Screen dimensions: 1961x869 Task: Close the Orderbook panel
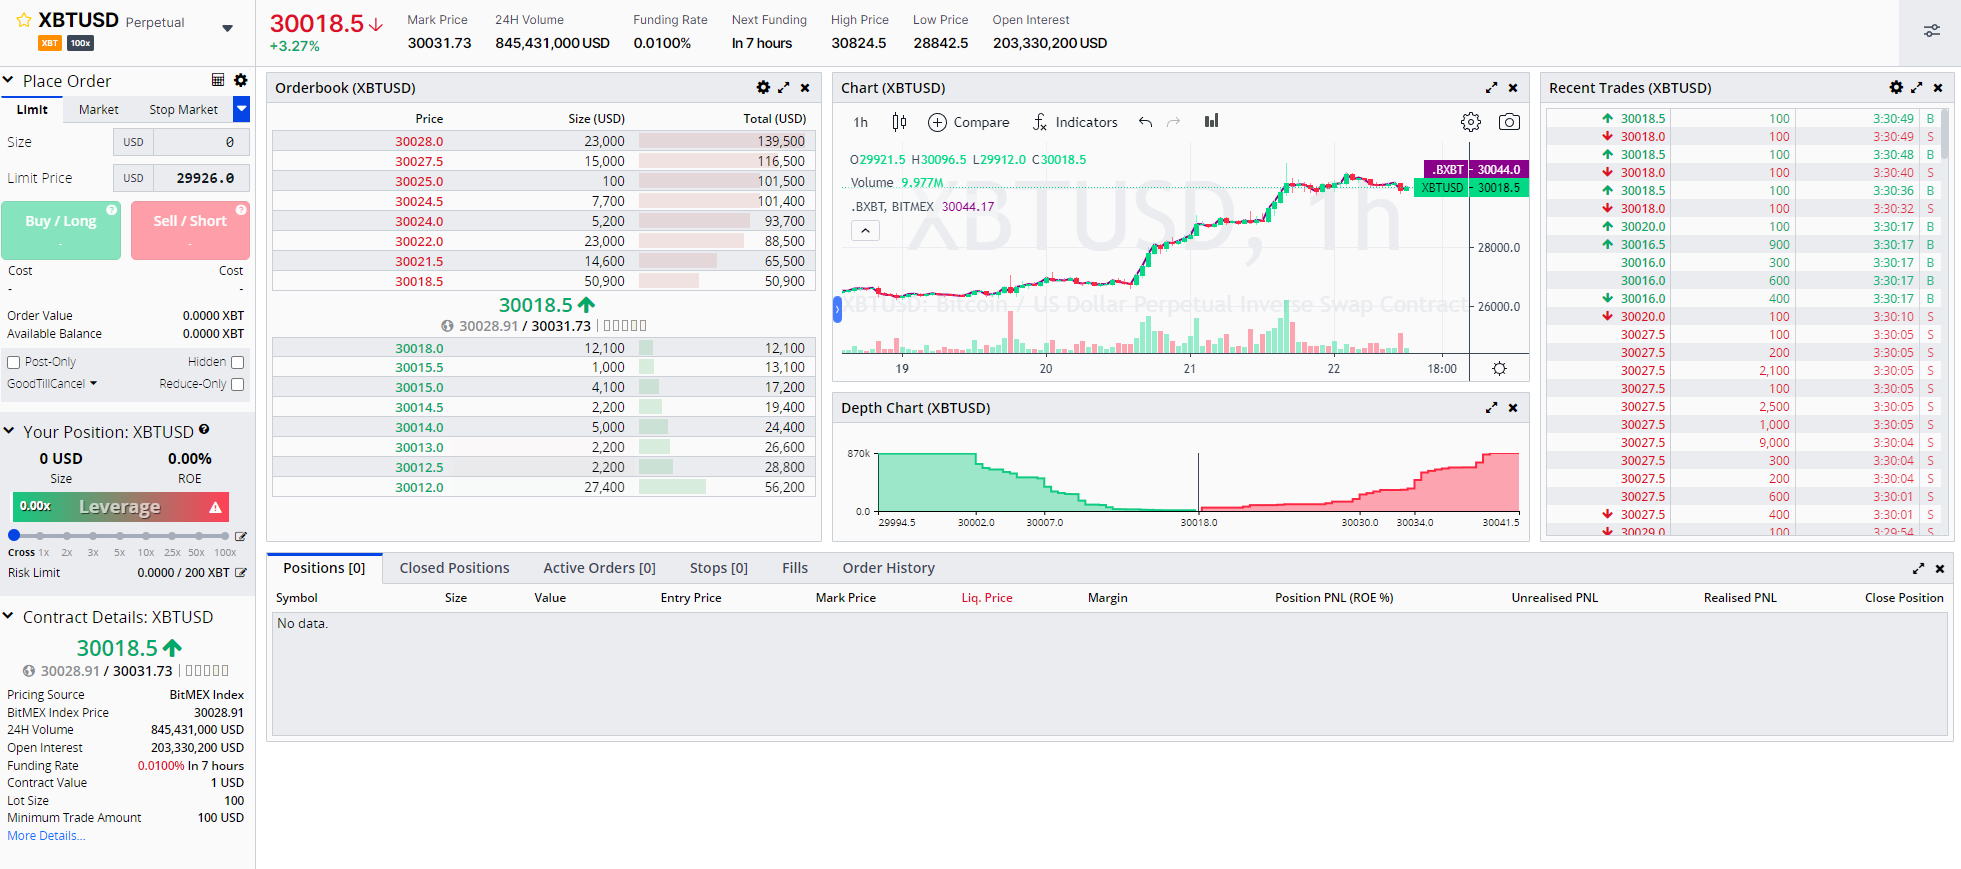tap(805, 88)
